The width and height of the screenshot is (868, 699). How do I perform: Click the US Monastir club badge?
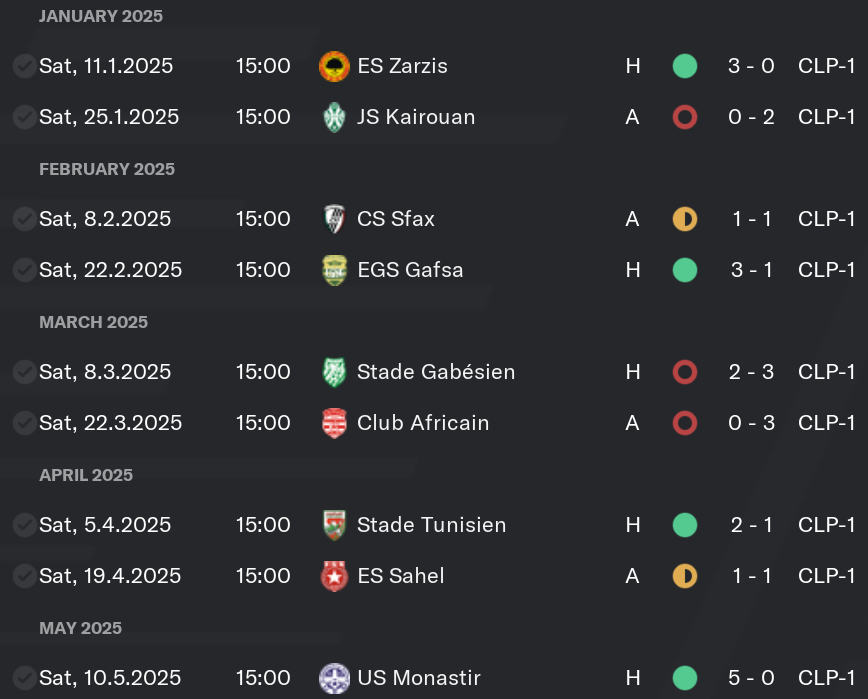point(334,678)
